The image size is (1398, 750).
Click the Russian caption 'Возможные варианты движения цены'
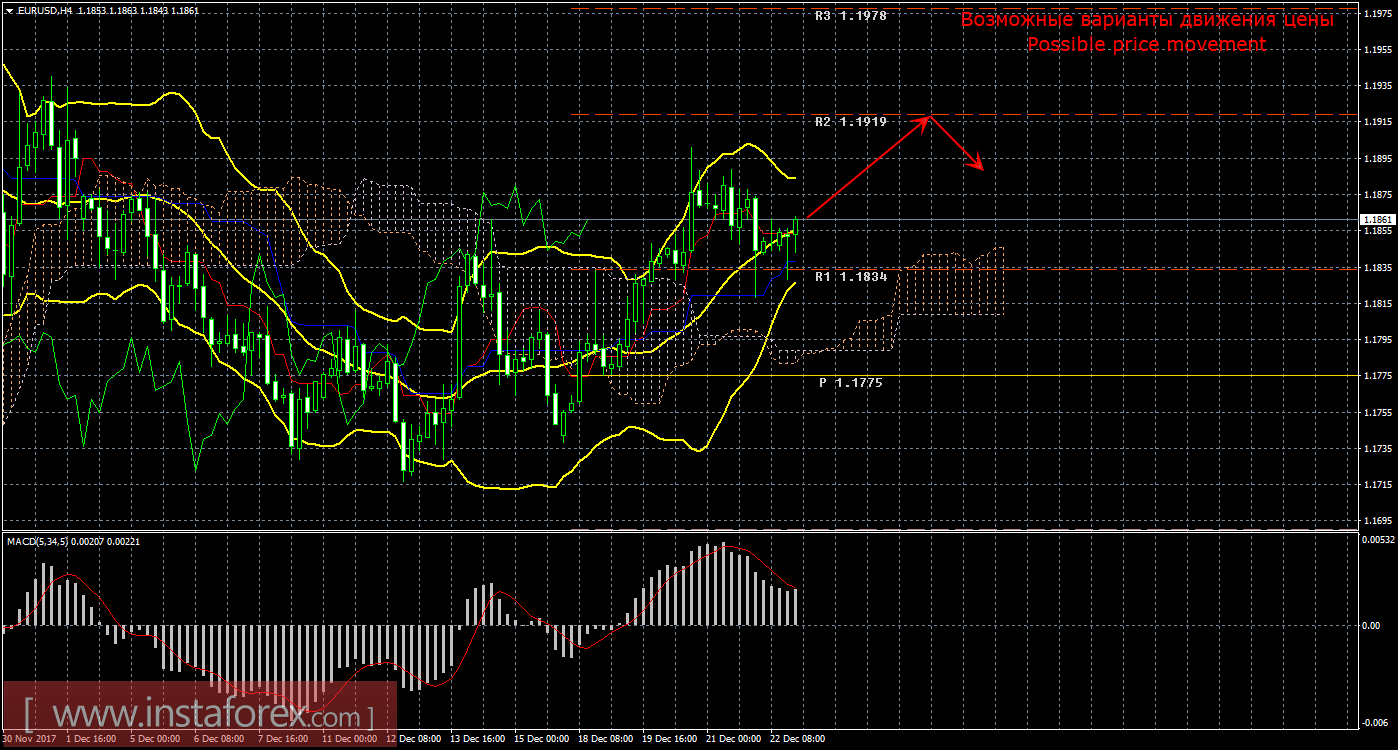(1147, 19)
